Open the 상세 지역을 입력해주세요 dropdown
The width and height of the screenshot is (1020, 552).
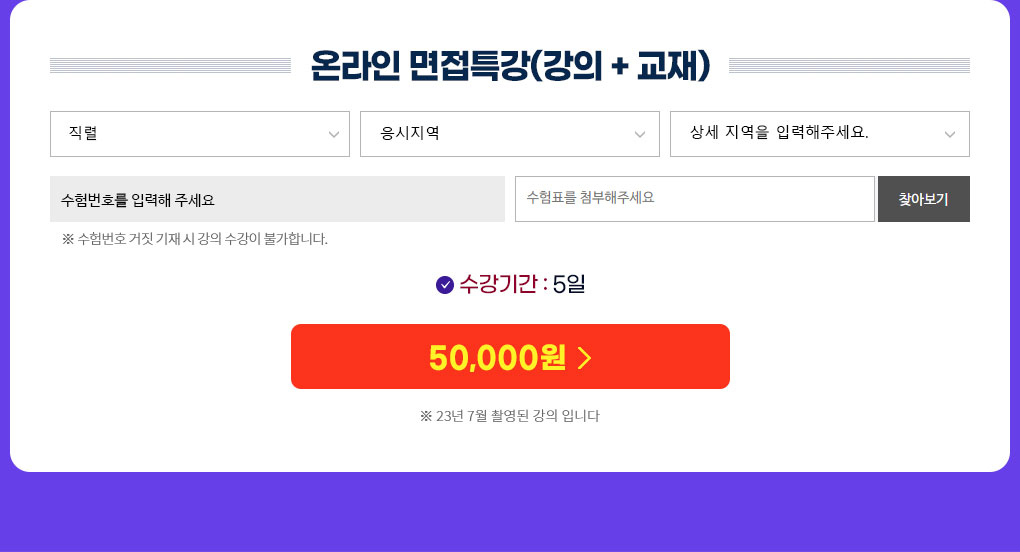click(x=820, y=134)
